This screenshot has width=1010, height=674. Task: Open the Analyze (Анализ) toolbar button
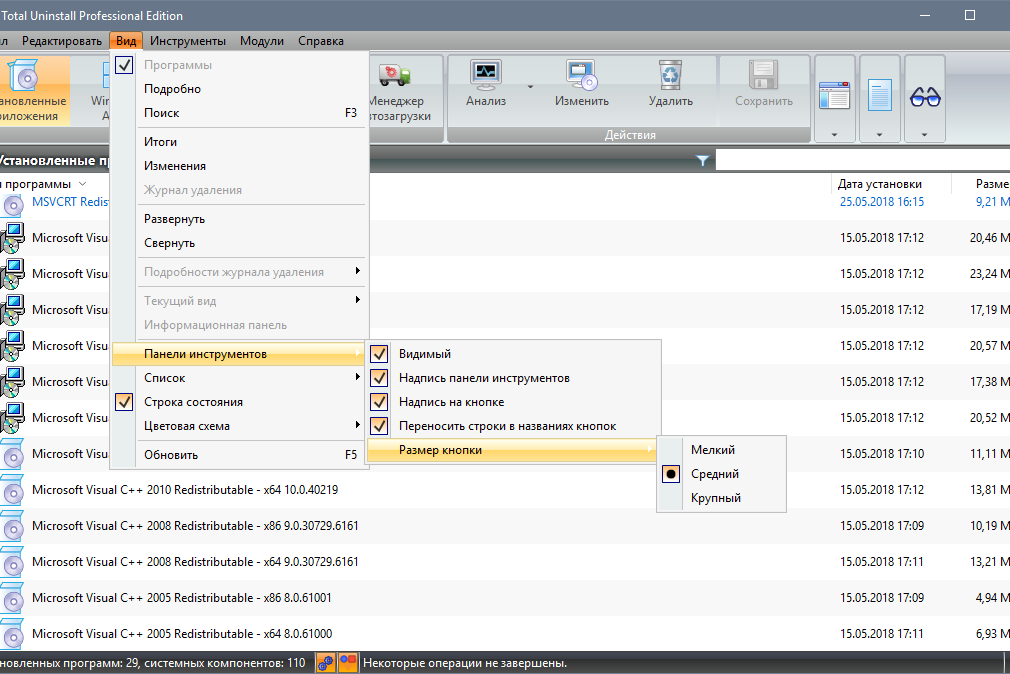point(486,85)
